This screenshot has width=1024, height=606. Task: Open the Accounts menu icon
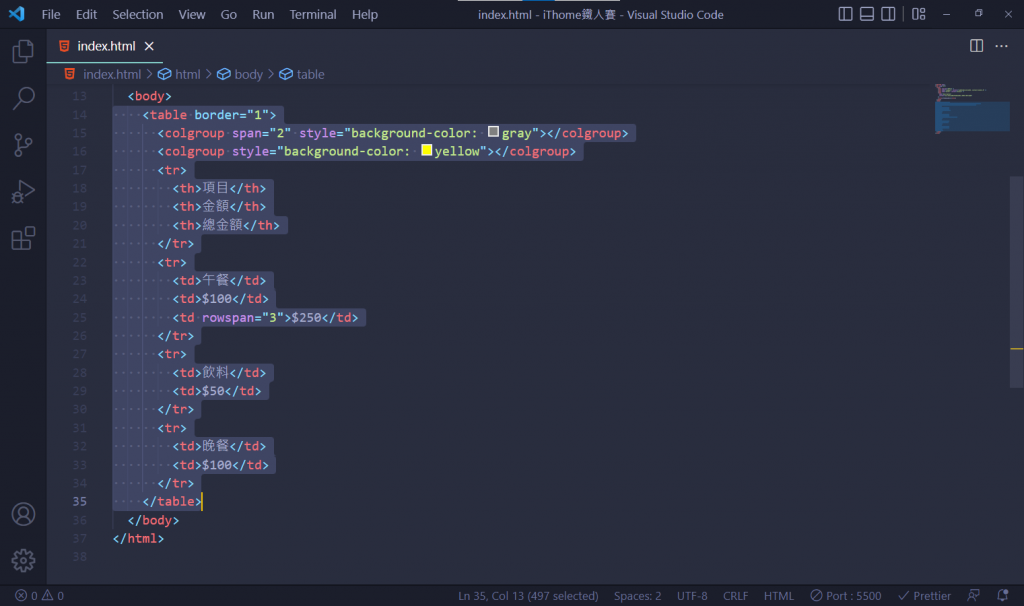(x=23, y=515)
